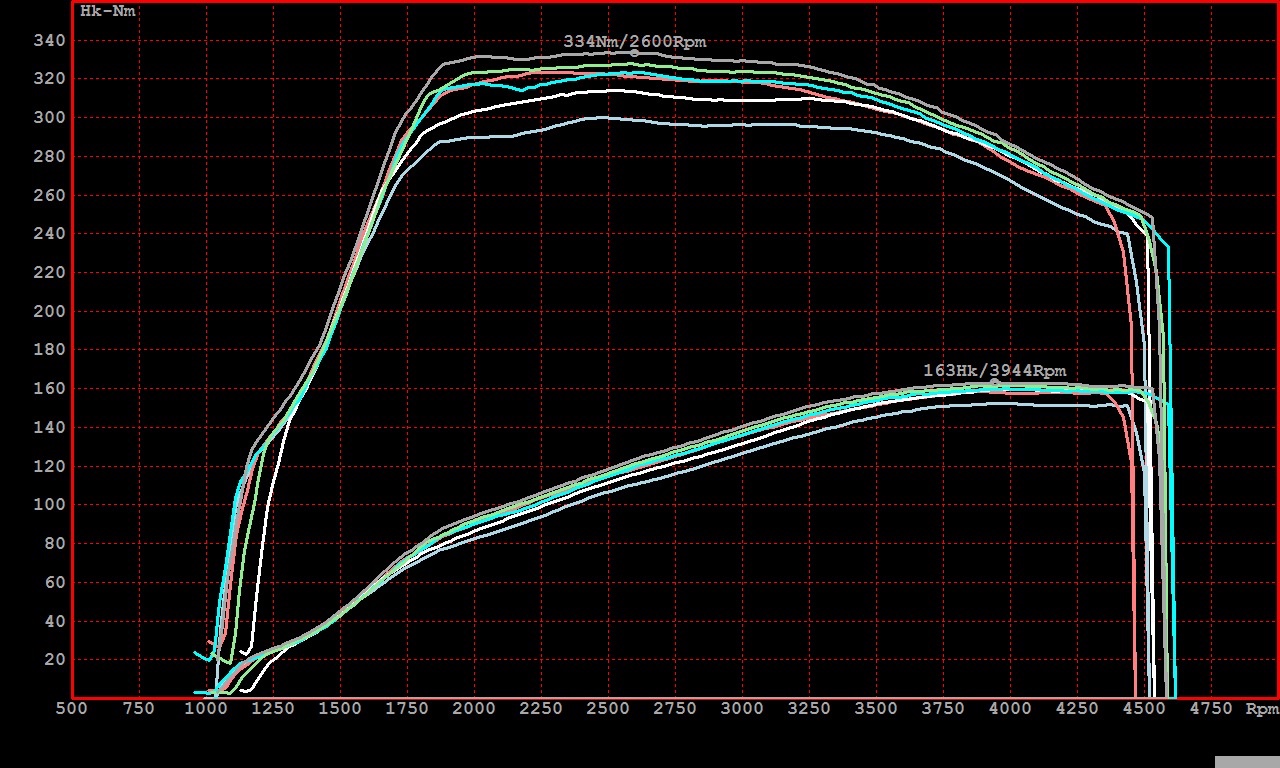The width and height of the screenshot is (1280, 768).
Task: Click the Rpm axis unit label
Action: click(x=1261, y=709)
